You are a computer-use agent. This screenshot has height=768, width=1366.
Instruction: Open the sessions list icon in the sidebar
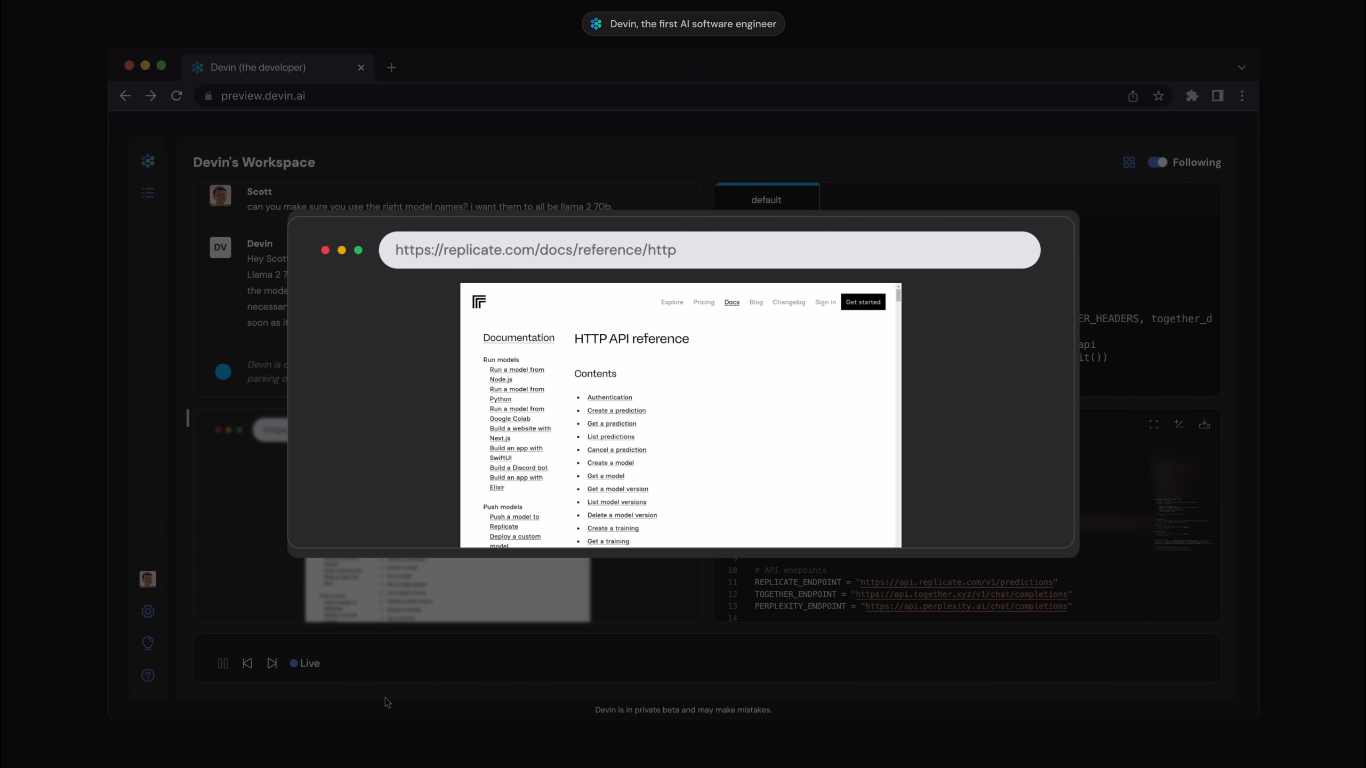pyautogui.click(x=148, y=193)
